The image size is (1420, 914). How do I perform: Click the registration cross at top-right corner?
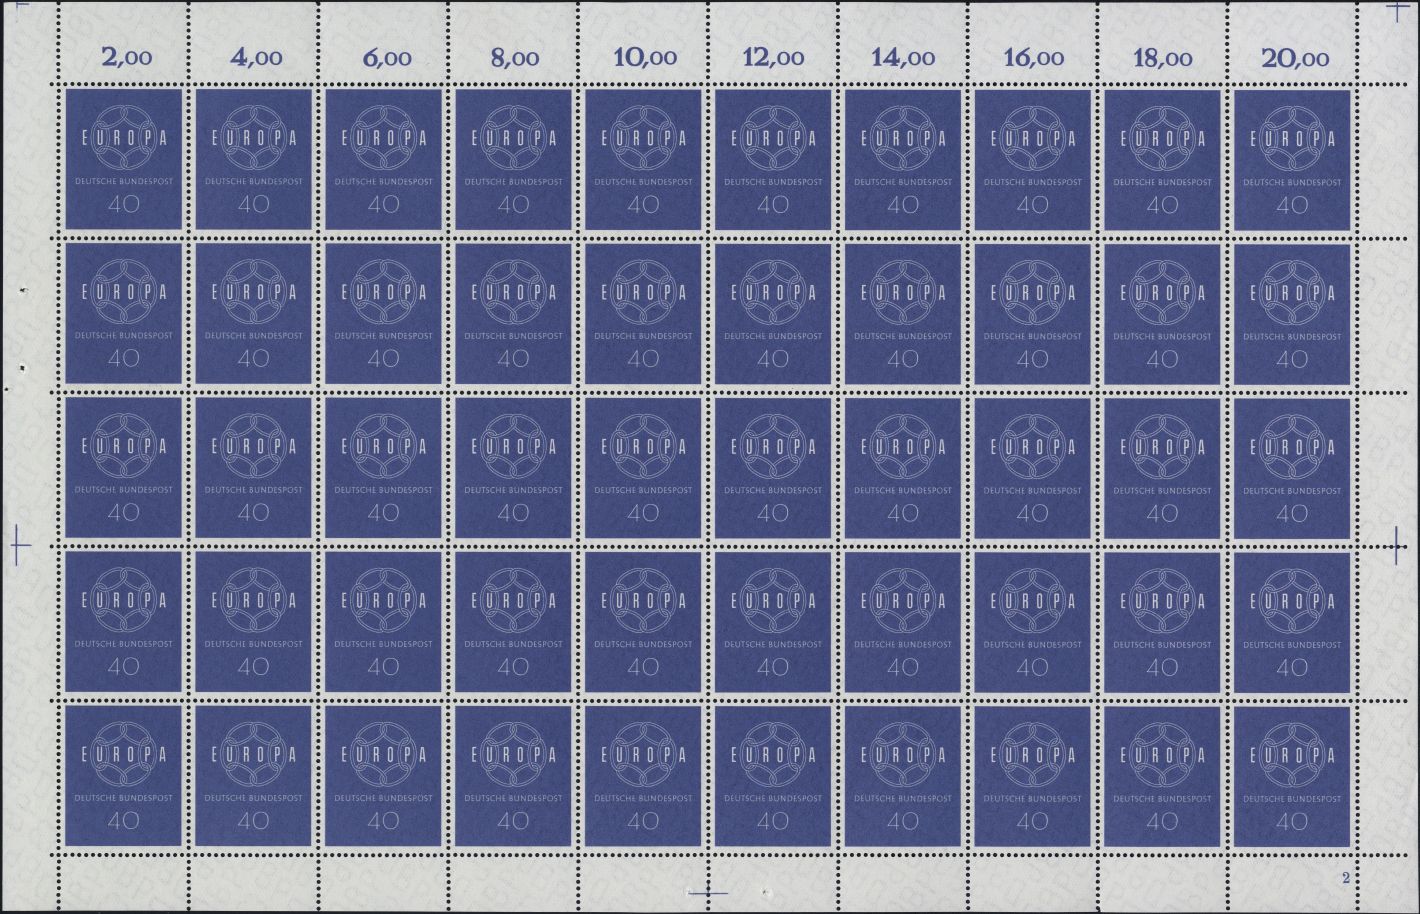point(1397,10)
